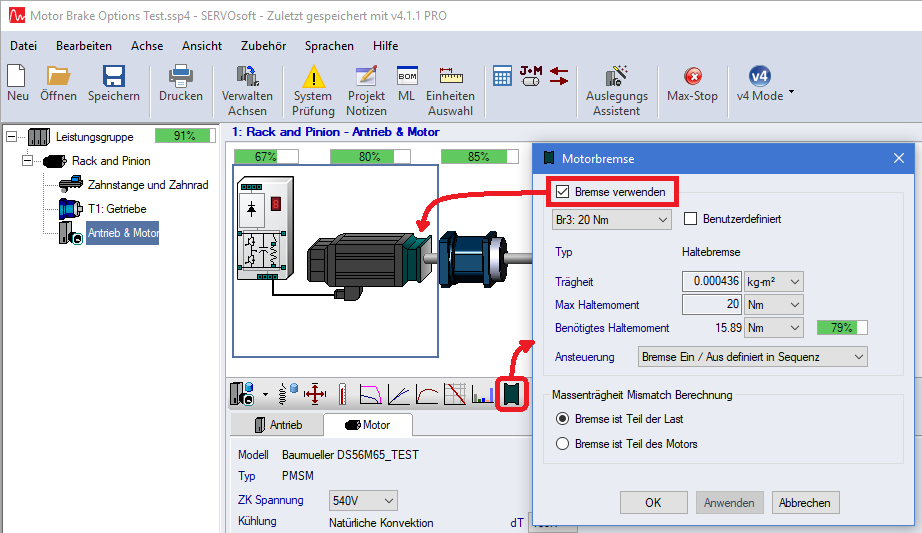Open the Zubehör menu
922x533 pixels.
[263, 45]
